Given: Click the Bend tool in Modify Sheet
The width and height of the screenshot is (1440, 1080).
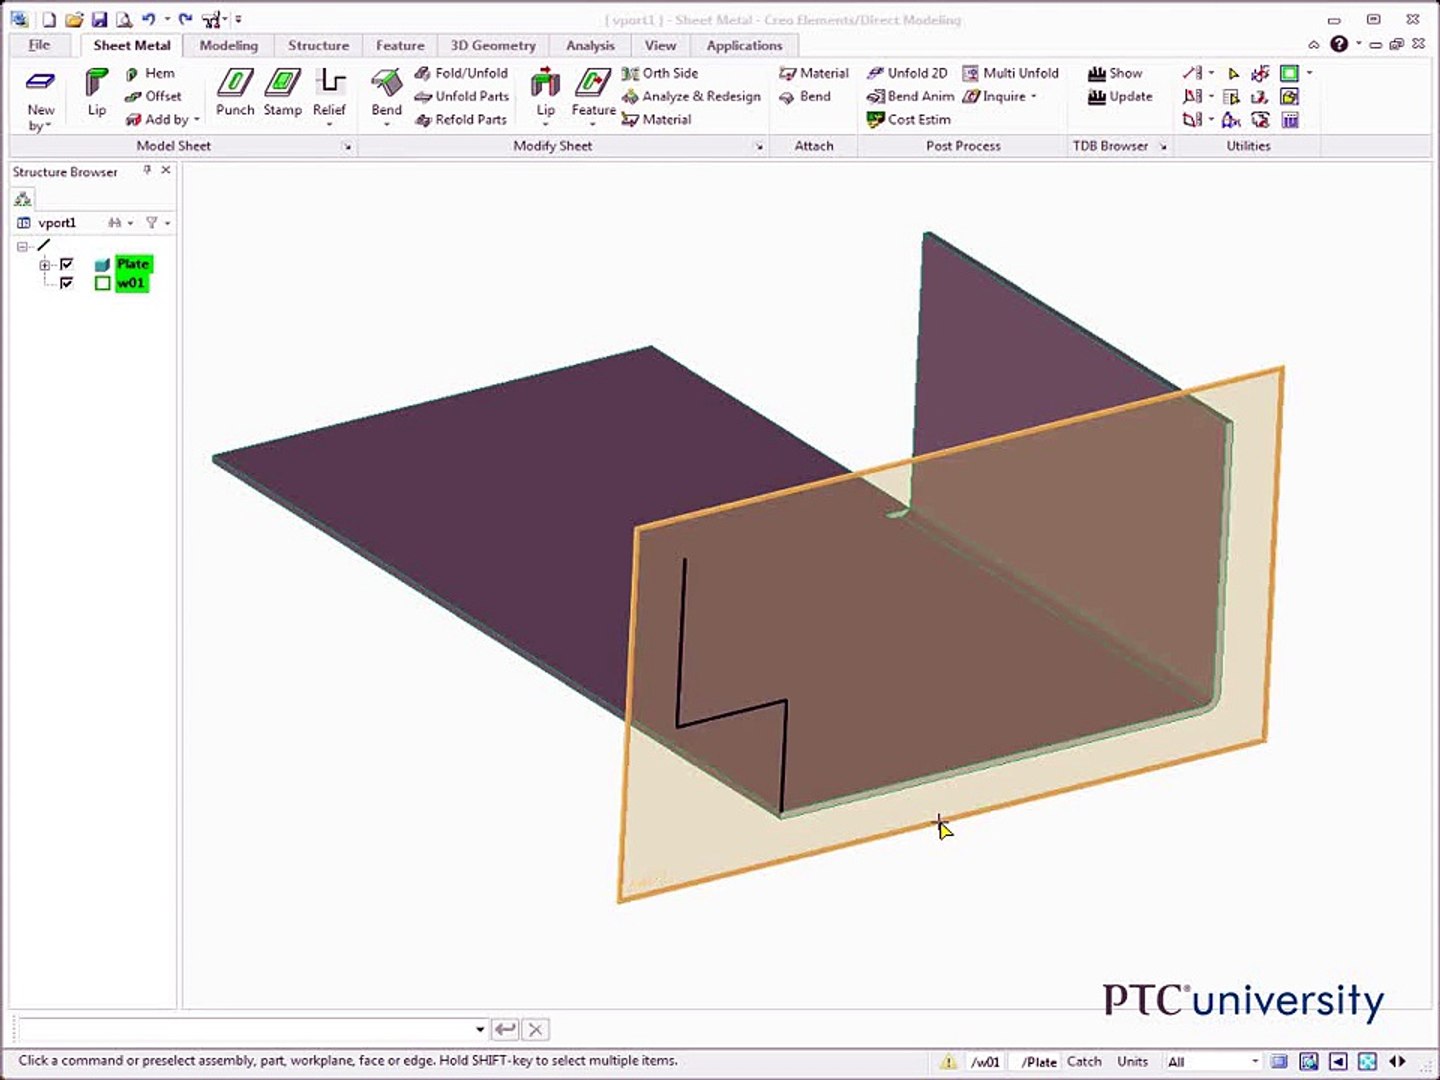Looking at the screenshot, I should click(386, 96).
